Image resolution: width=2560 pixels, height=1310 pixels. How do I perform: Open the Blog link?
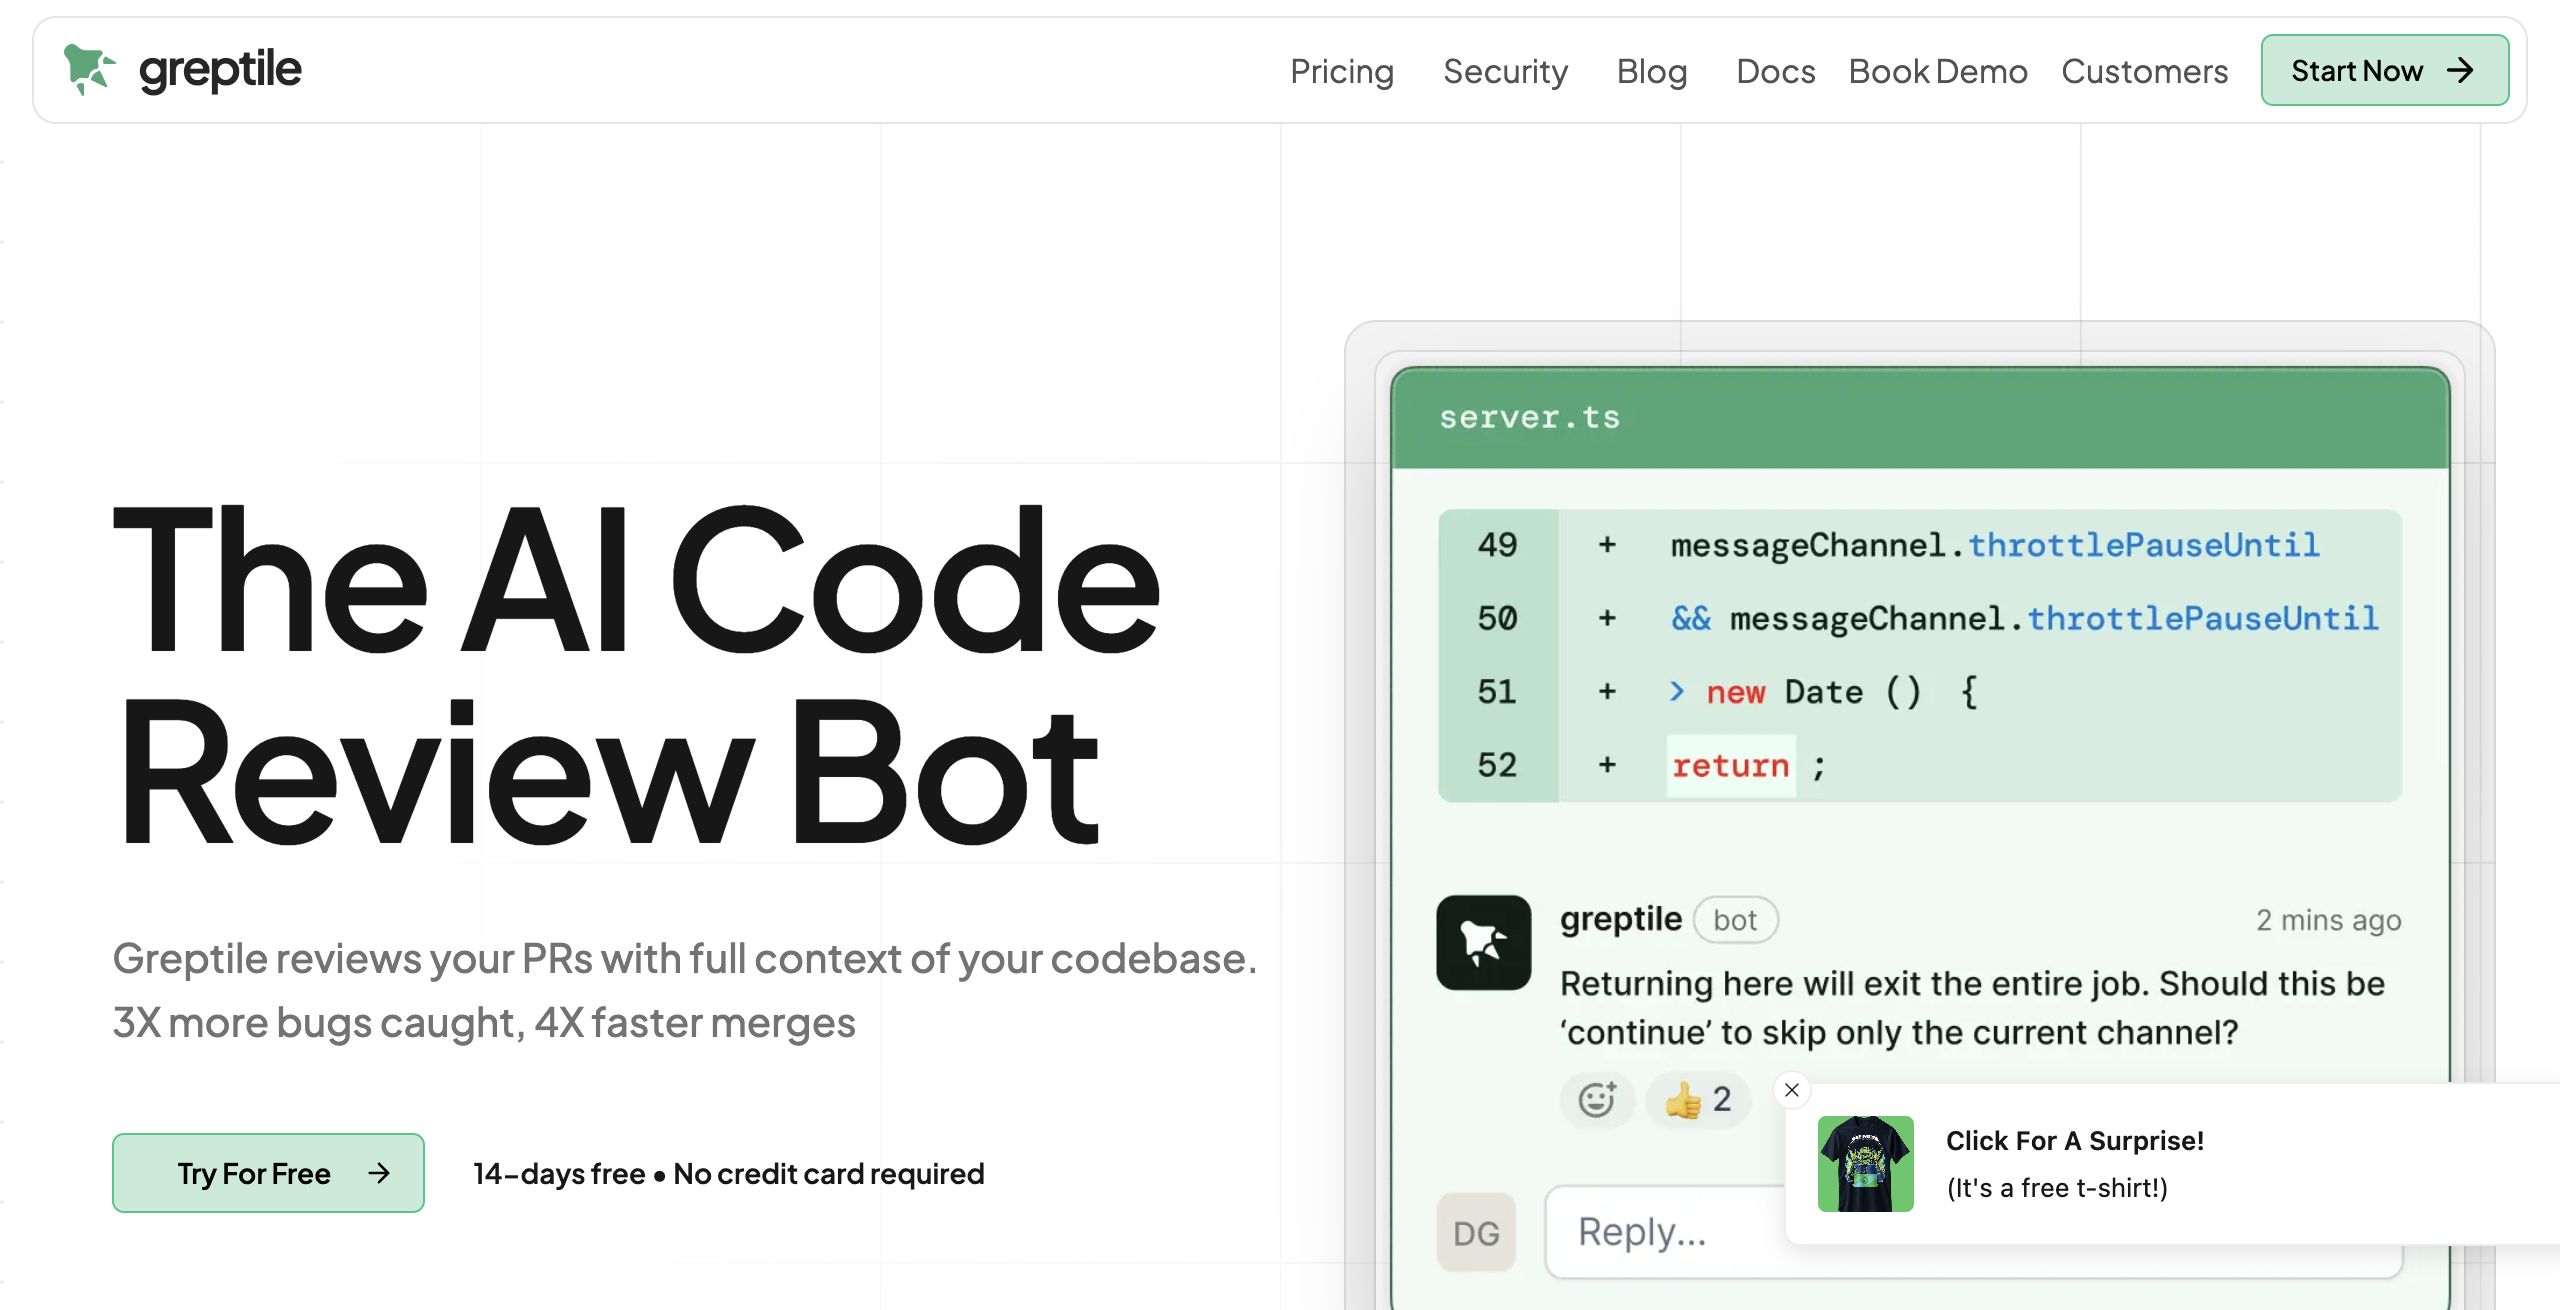coord(1651,71)
